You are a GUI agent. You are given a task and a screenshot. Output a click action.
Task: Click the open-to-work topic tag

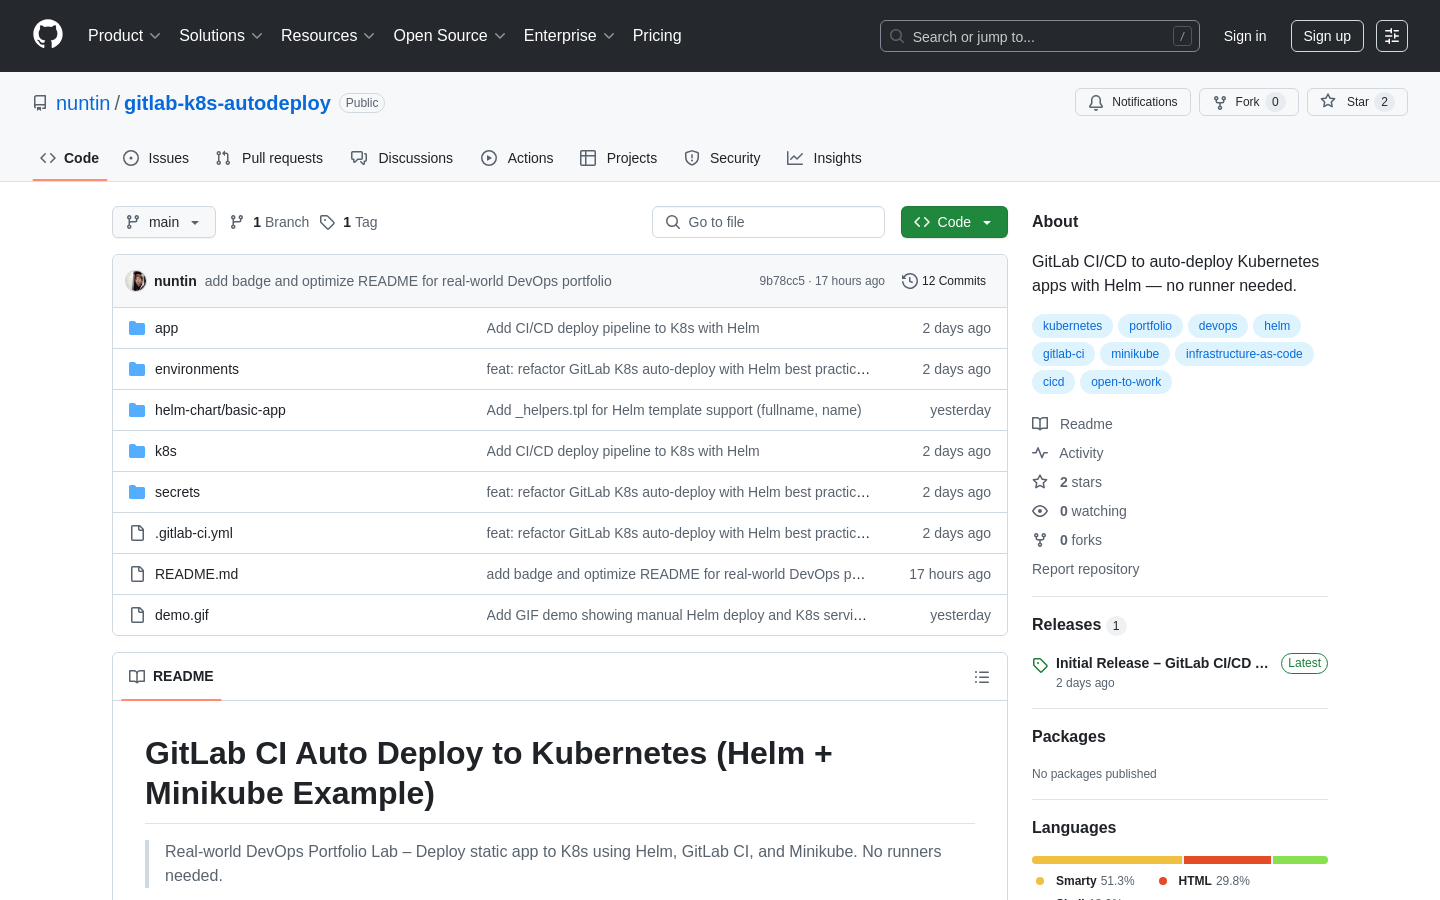(1126, 382)
